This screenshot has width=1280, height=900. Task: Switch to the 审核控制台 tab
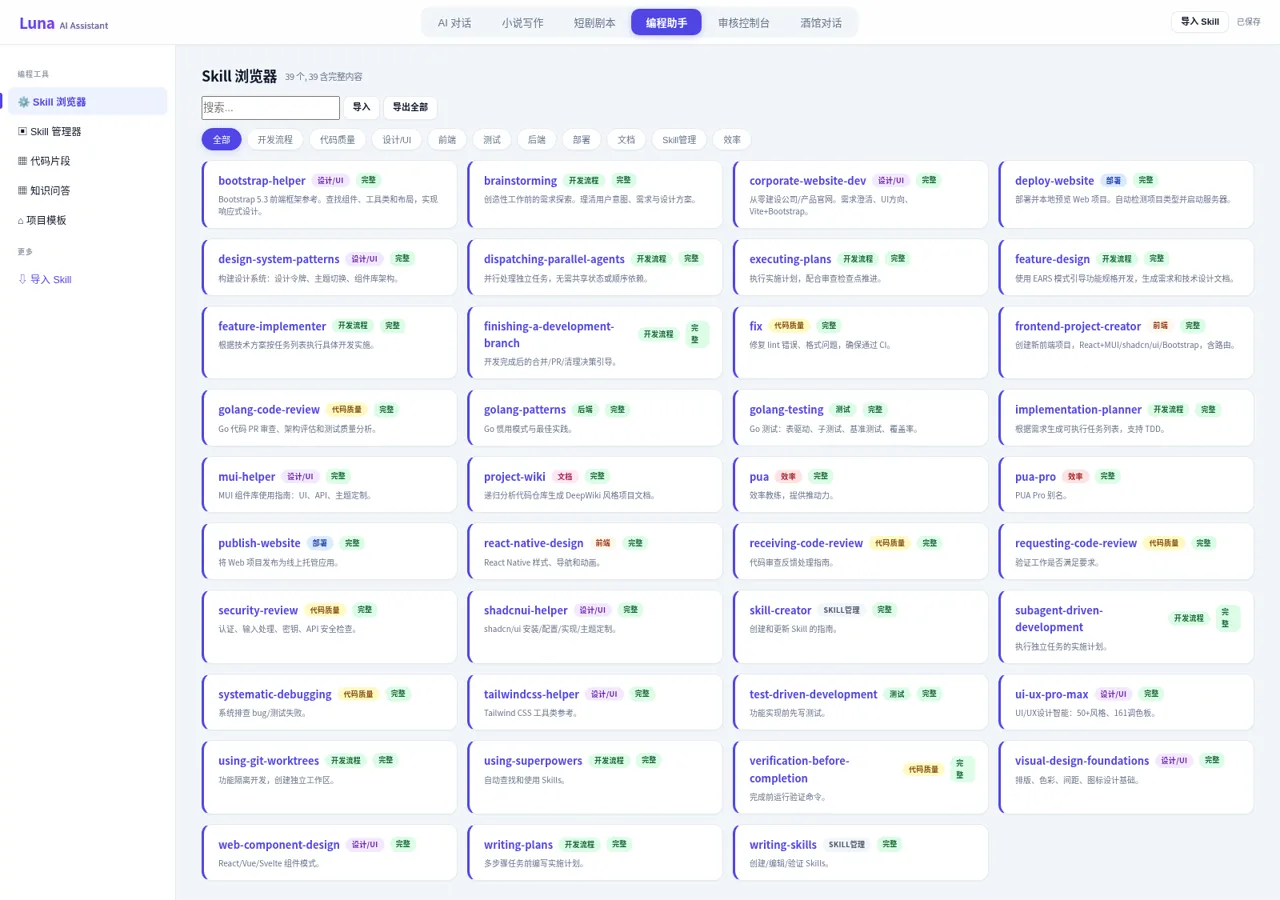(744, 22)
